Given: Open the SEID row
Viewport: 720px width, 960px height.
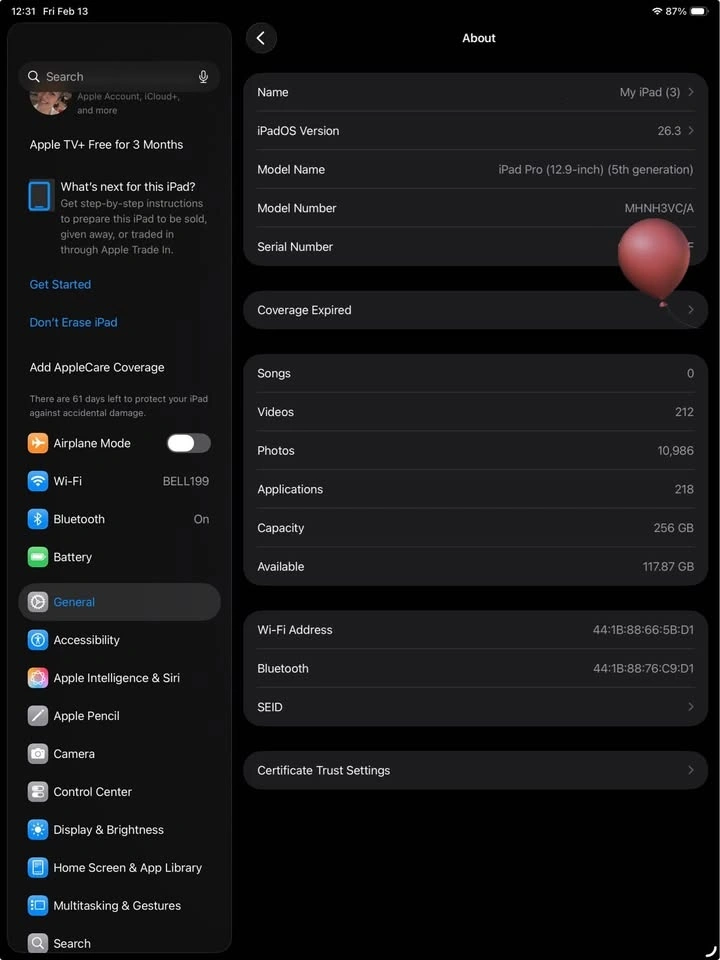Looking at the screenshot, I should (475, 707).
